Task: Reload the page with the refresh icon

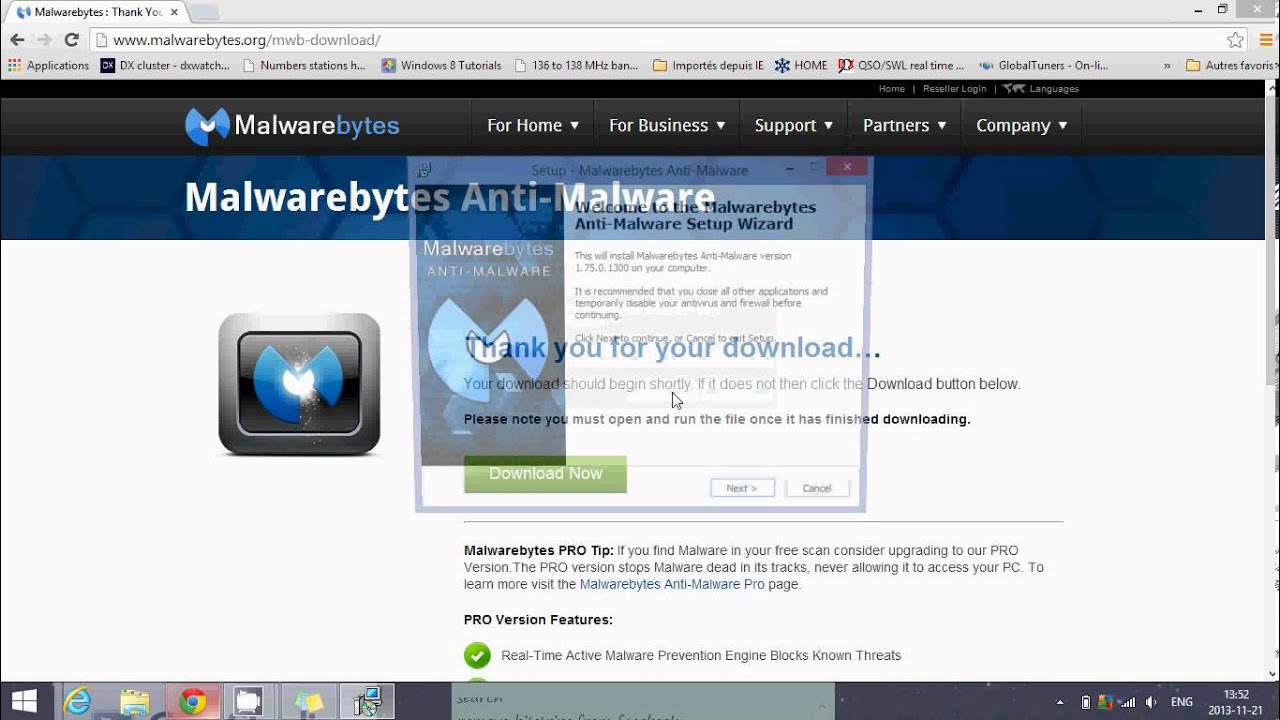Action: point(71,40)
